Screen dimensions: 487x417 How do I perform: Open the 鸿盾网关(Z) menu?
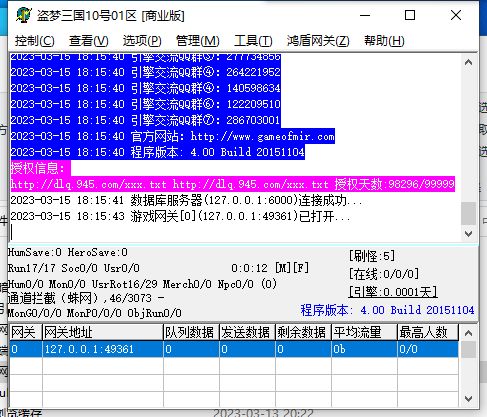coord(318,41)
